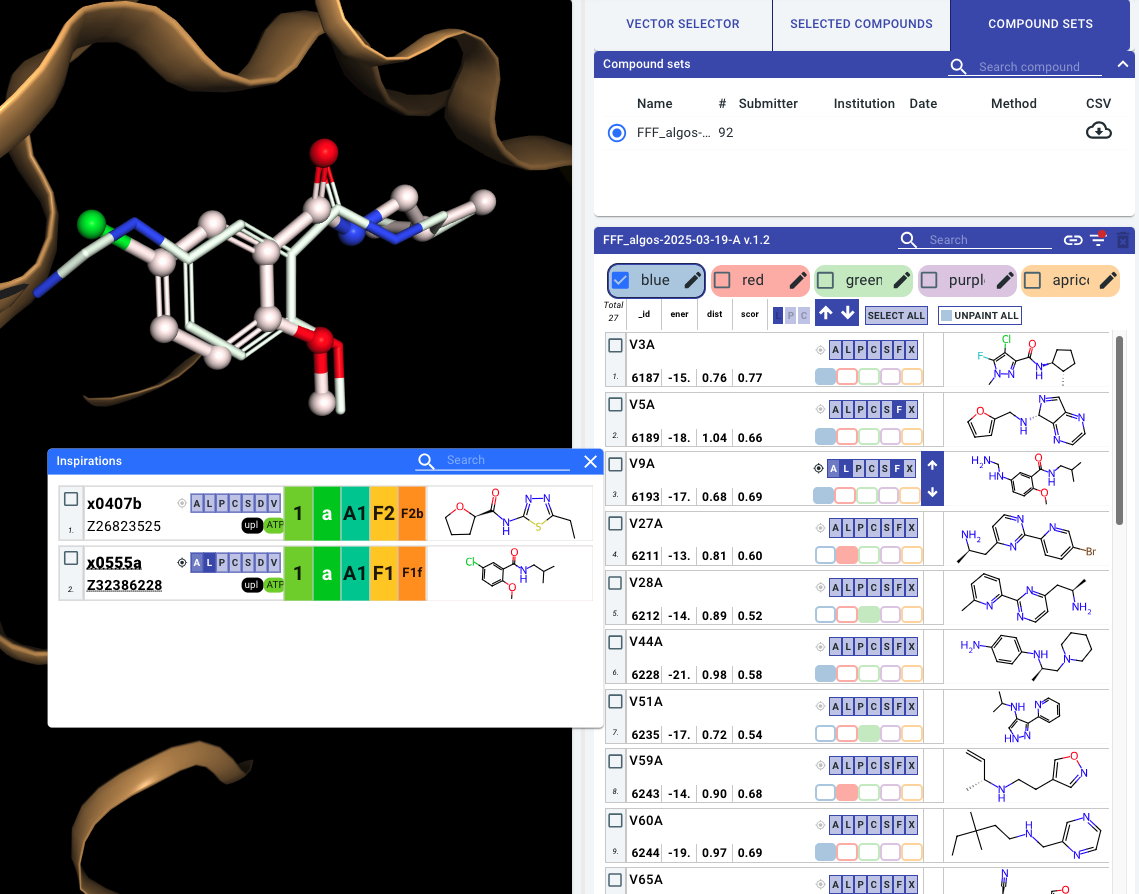Screen dimensions: 1139x894
Task: Sort by the dist column header
Action: point(715,314)
